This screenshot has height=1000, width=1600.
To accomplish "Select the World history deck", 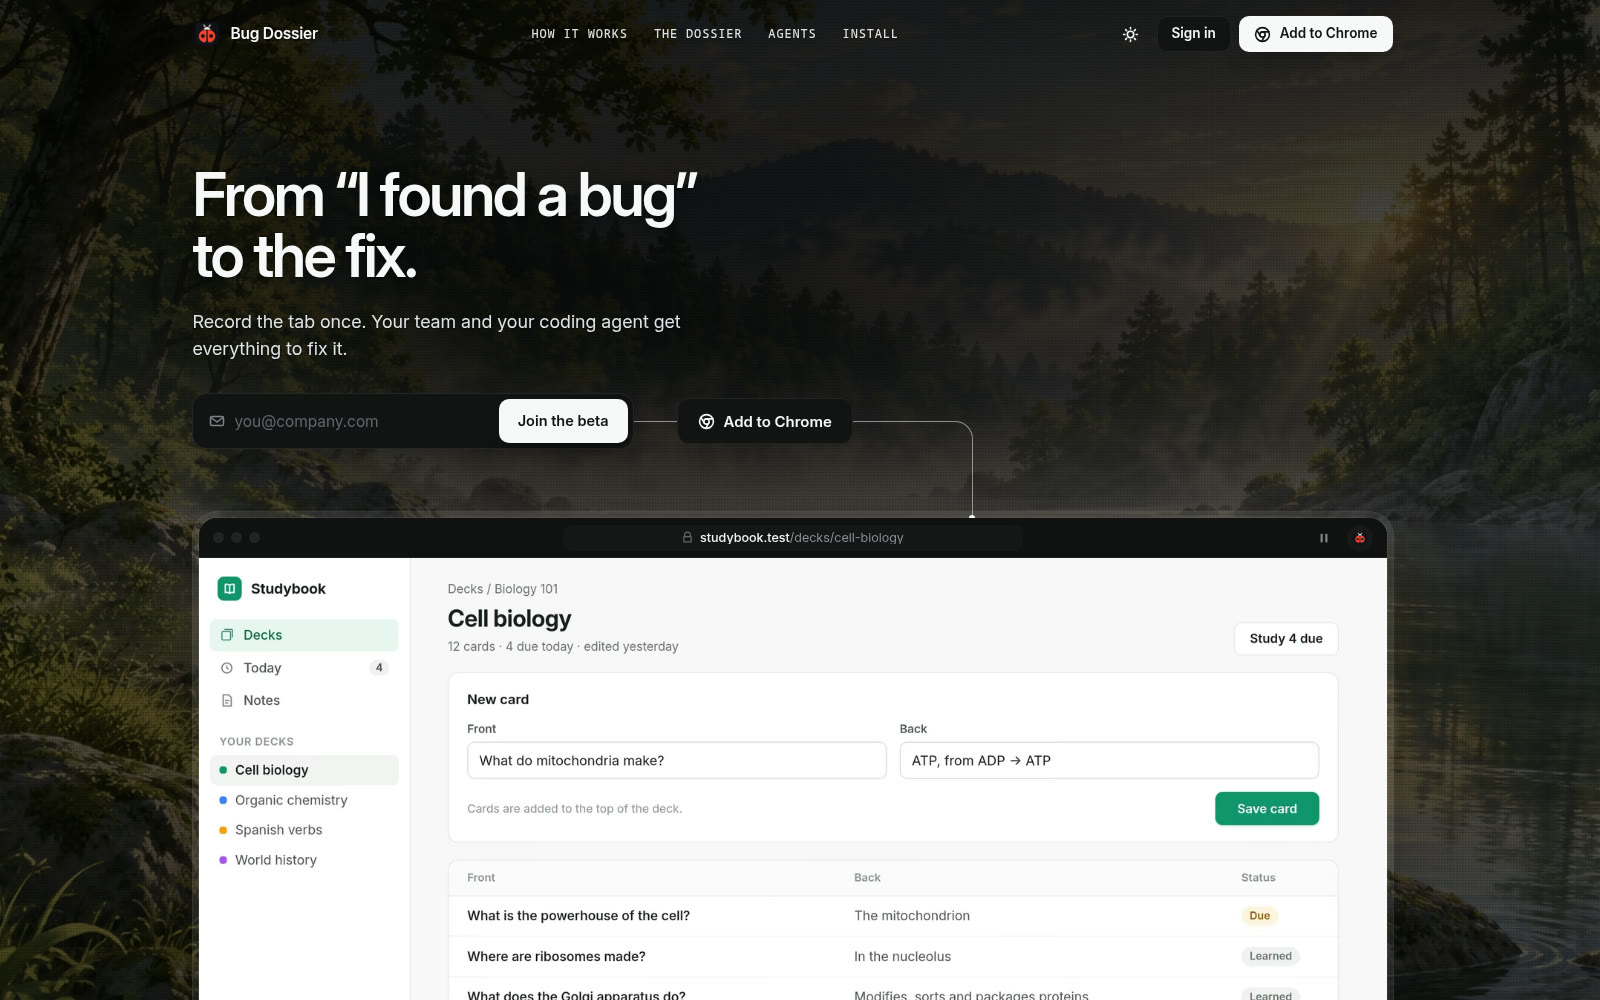I will [304, 860].
